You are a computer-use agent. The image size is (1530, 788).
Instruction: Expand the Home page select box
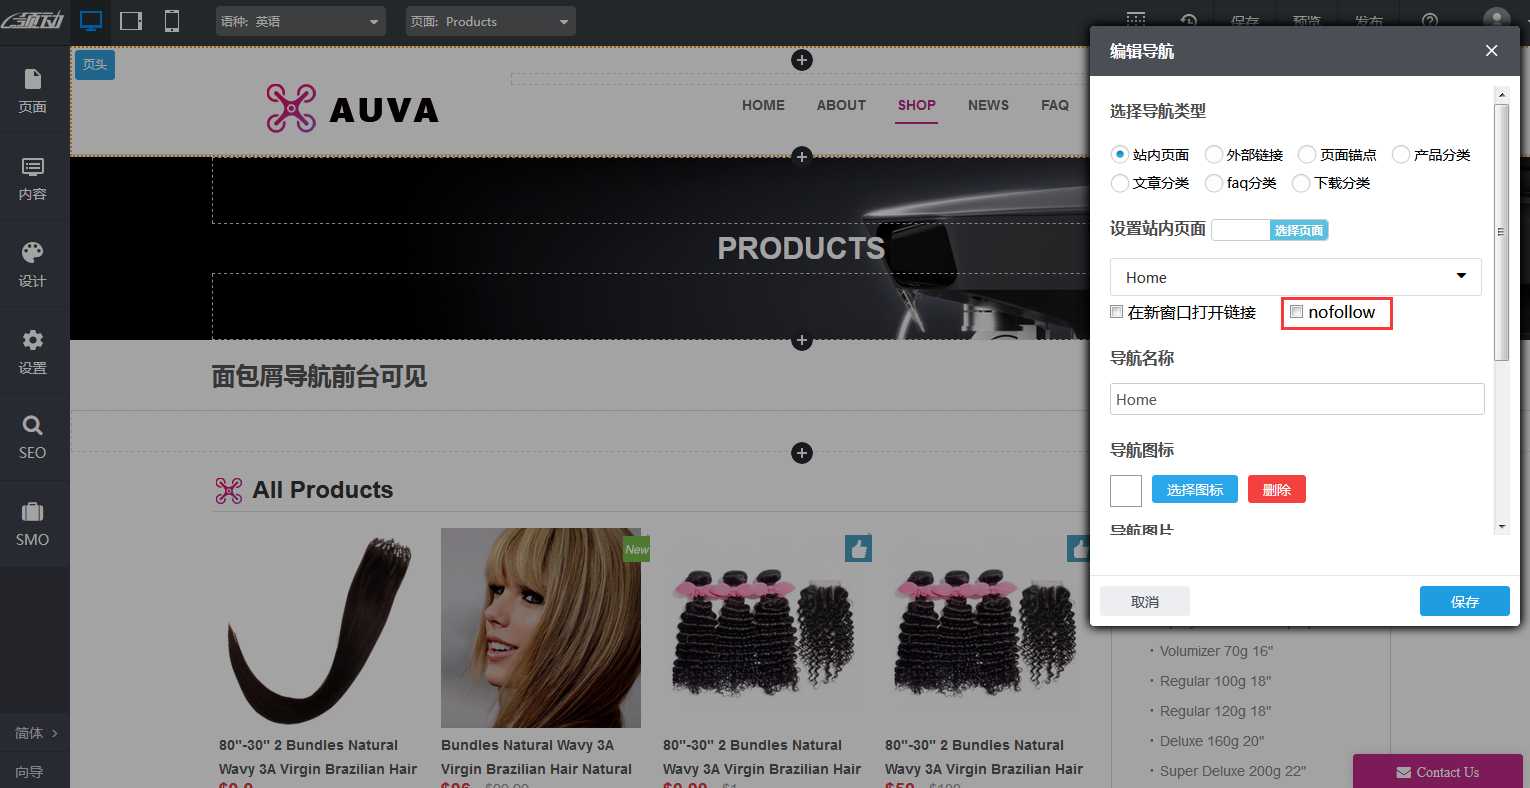point(1295,277)
